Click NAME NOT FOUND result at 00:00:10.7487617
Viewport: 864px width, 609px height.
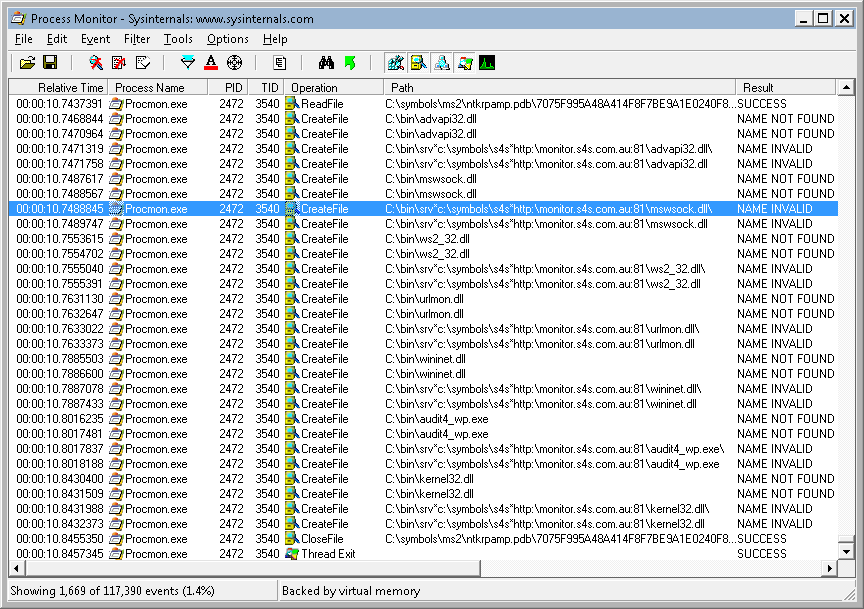pyautogui.click(x=786, y=179)
